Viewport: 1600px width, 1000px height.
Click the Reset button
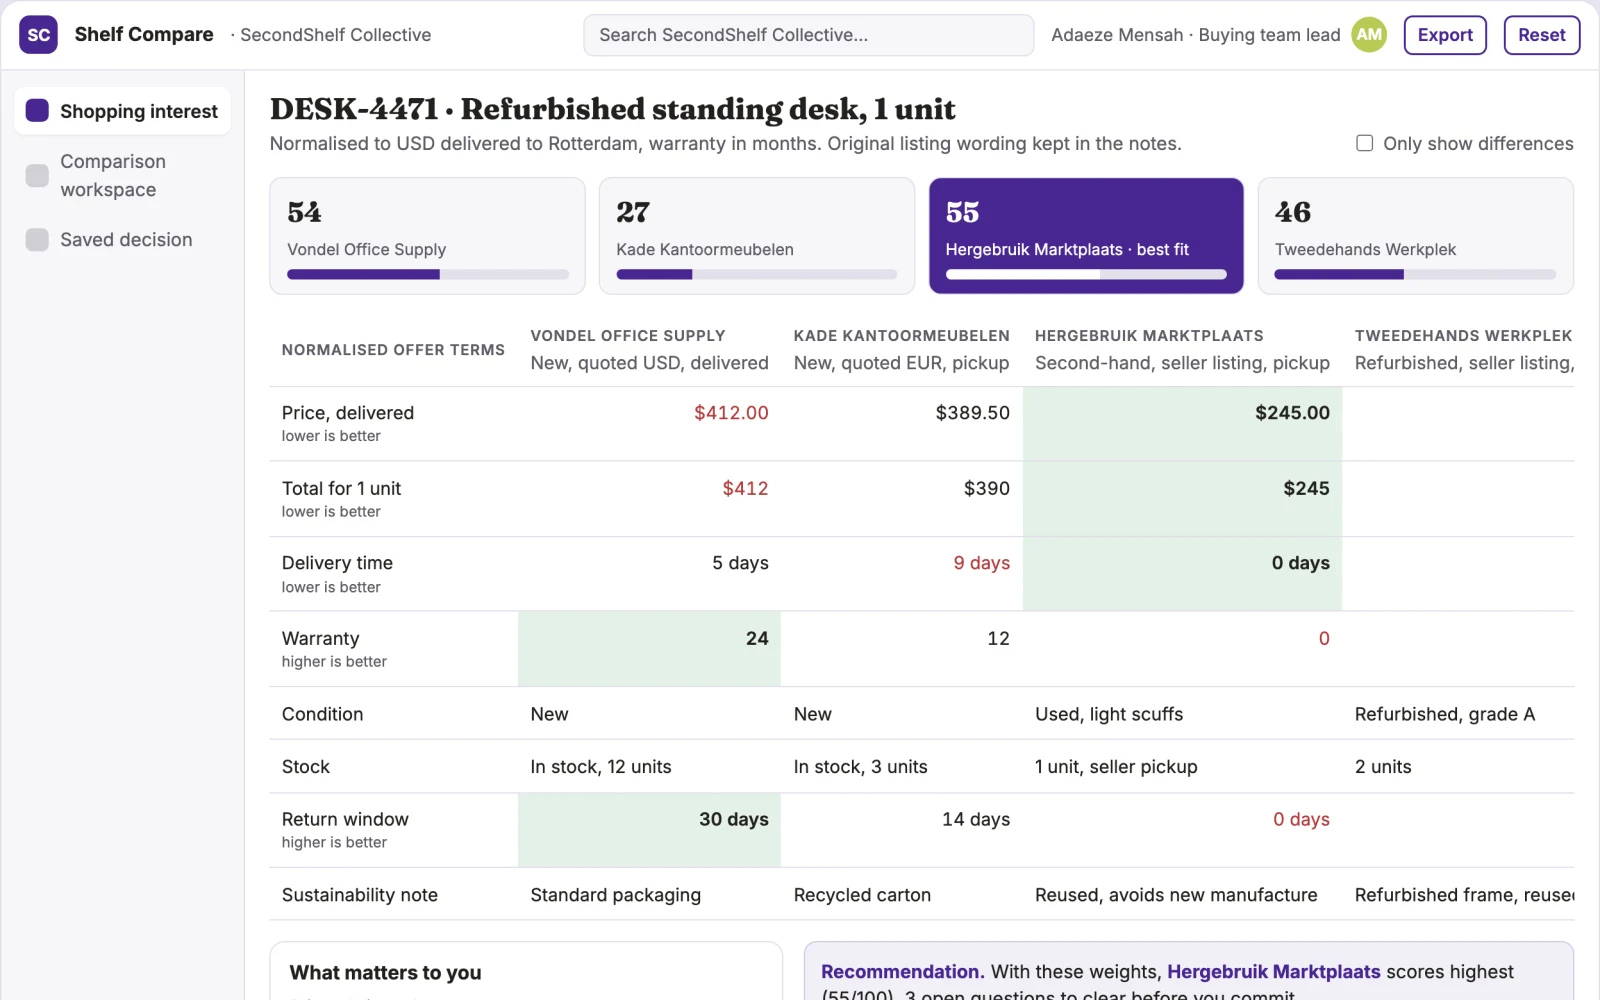[x=1542, y=35]
